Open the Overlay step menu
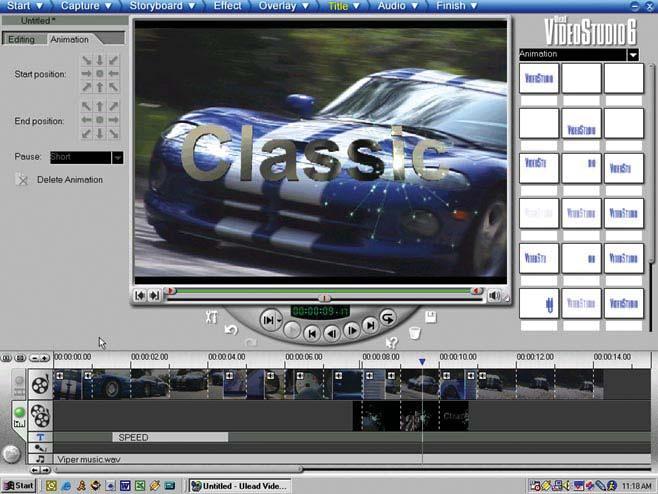The width and height of the screenshot is (658, 494). 283,6
